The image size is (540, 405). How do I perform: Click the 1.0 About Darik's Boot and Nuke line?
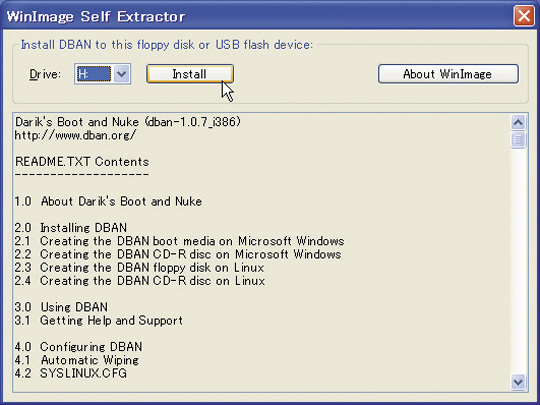pos(108,201)
